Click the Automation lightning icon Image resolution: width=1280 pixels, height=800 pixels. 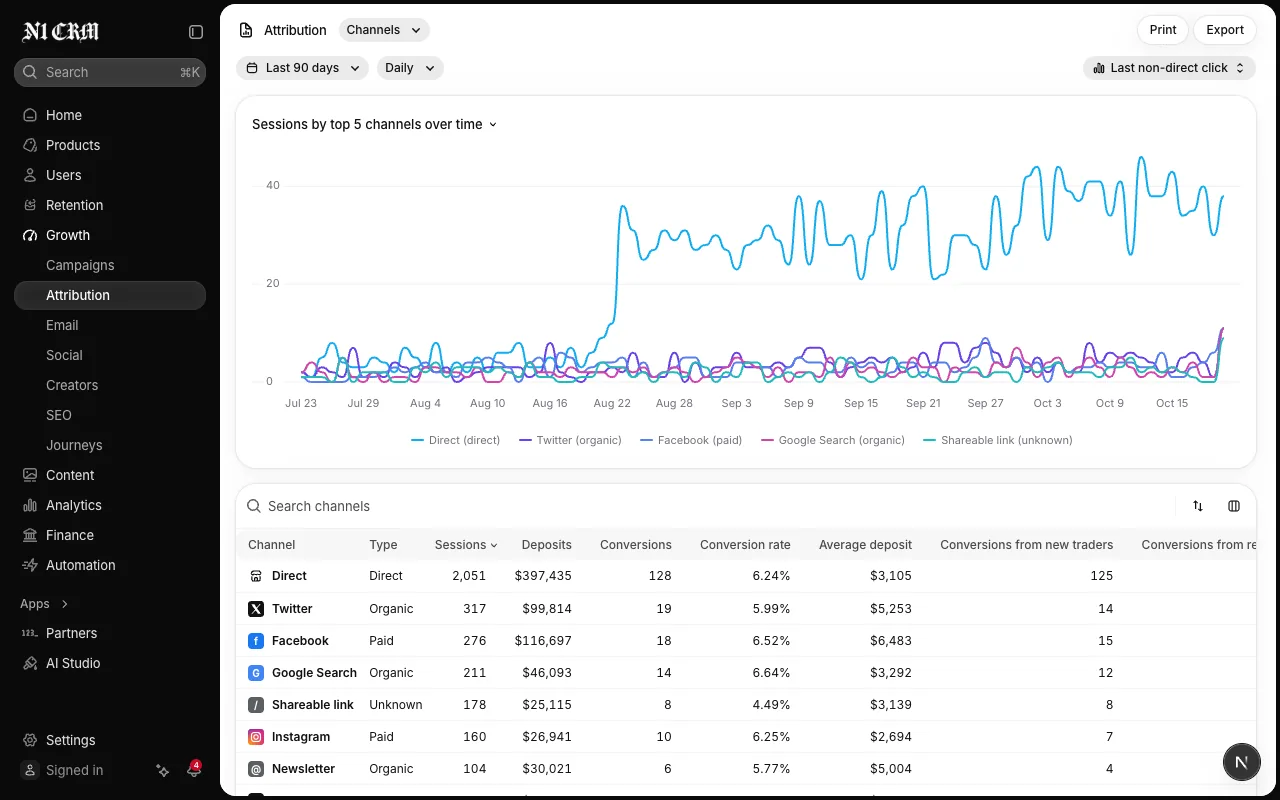tap(30, 565)
